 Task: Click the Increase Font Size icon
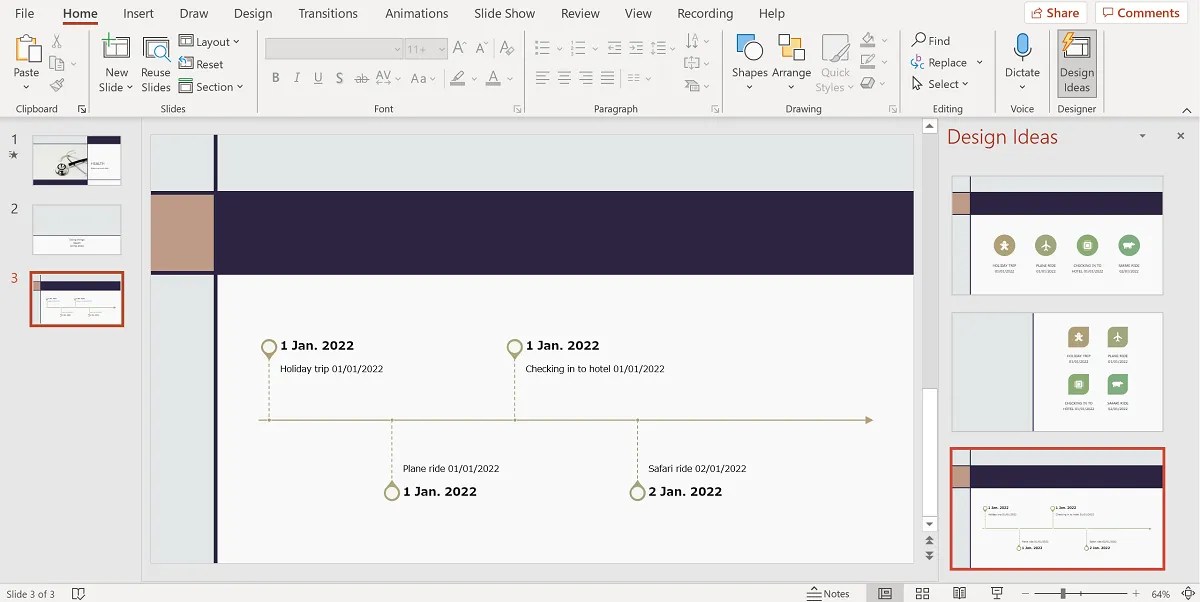tap(457, 46)
